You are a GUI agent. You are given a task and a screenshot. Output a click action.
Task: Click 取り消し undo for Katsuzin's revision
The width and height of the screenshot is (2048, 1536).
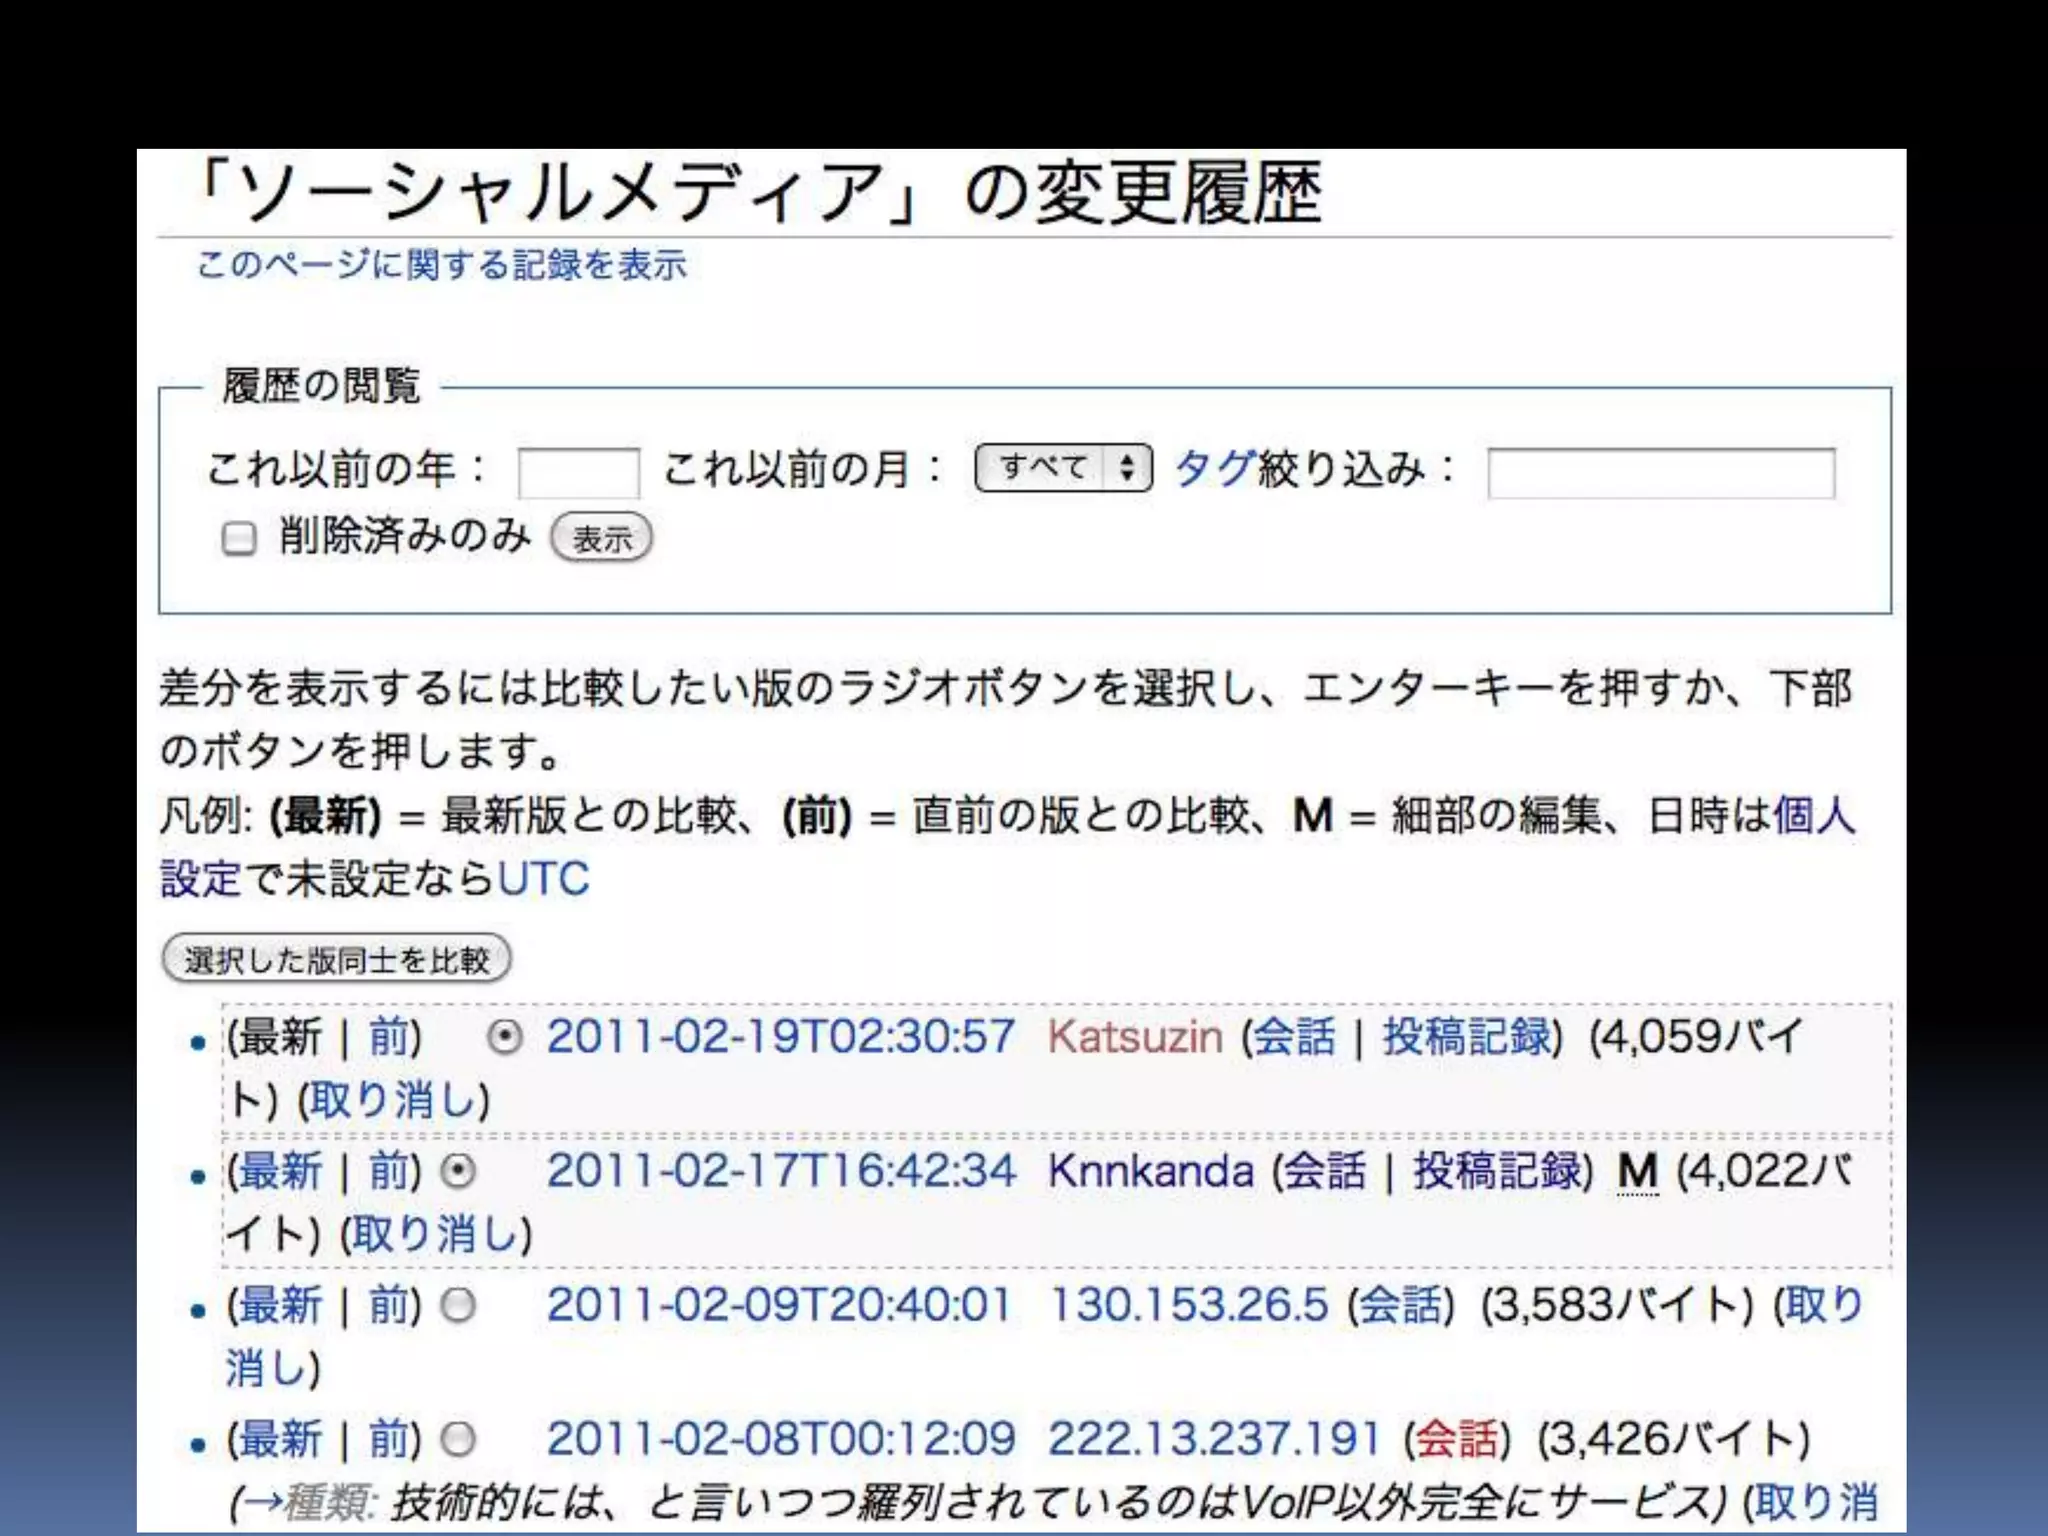pyautogui.click(x=394, y=1101)
